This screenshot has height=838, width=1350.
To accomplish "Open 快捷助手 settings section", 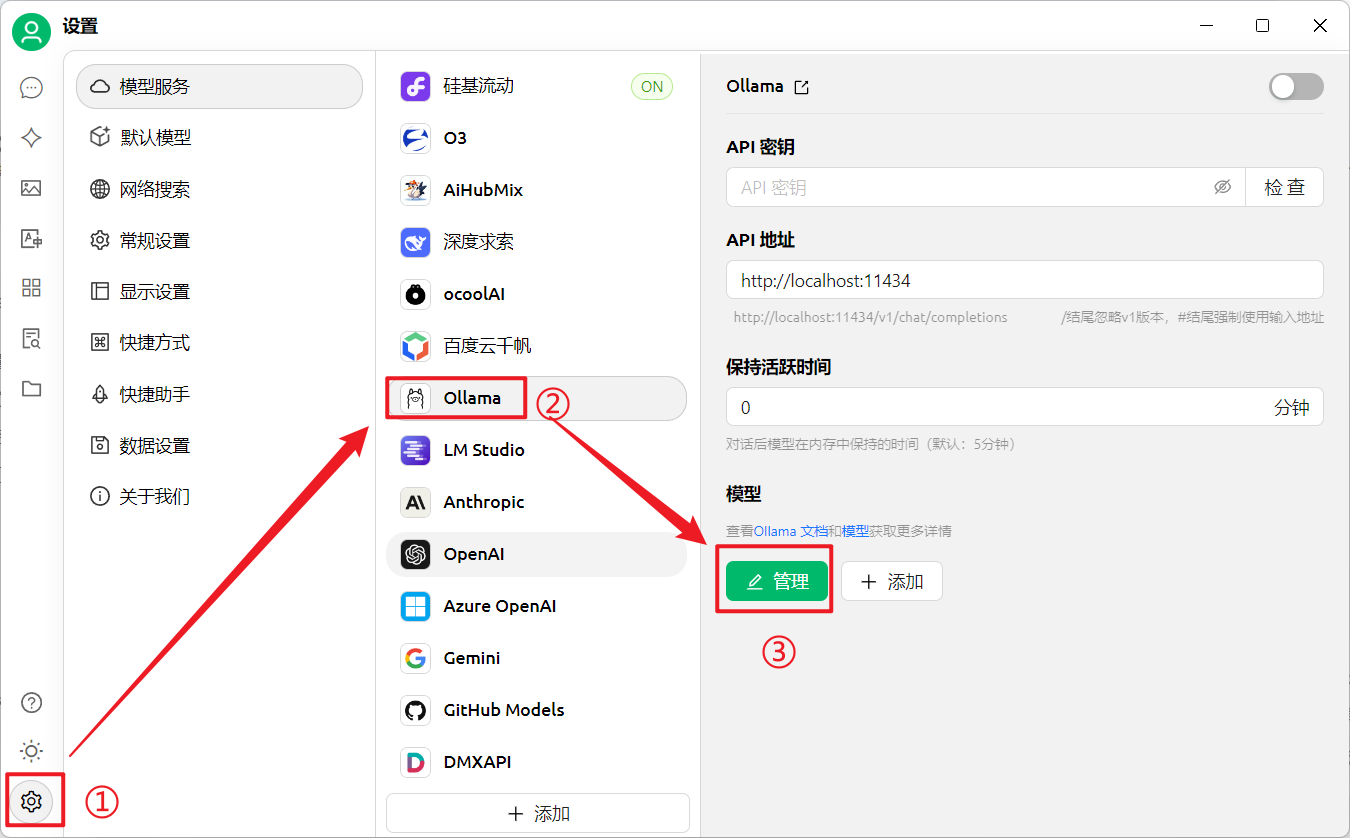I will point(219,394).
